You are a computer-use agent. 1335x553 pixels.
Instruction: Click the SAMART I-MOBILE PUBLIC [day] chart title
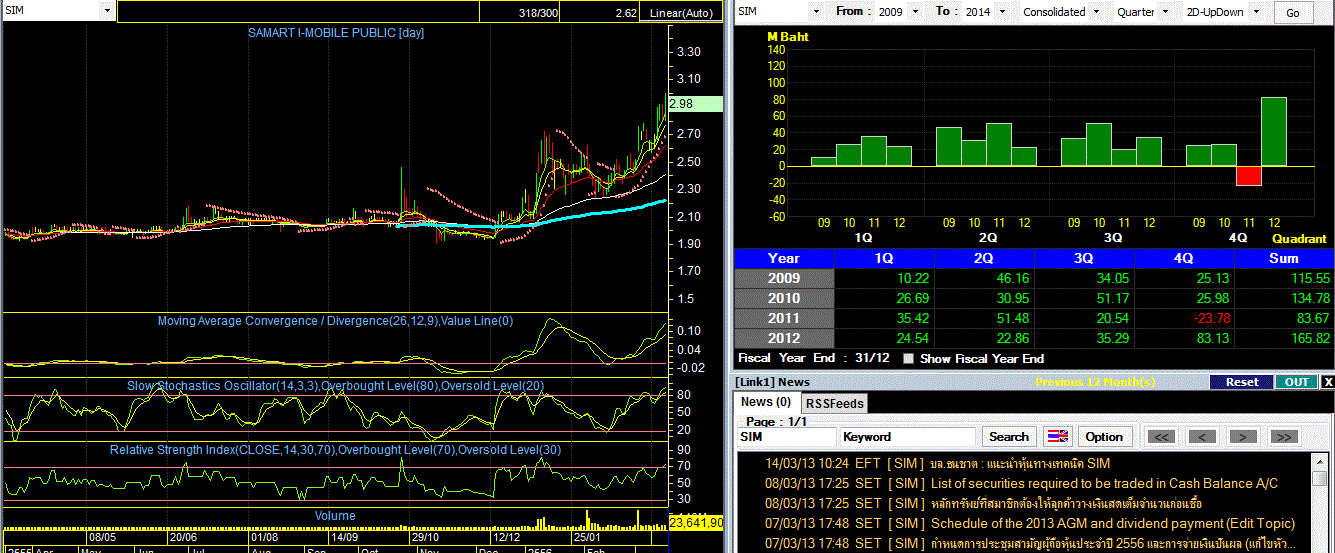(336, 33)
